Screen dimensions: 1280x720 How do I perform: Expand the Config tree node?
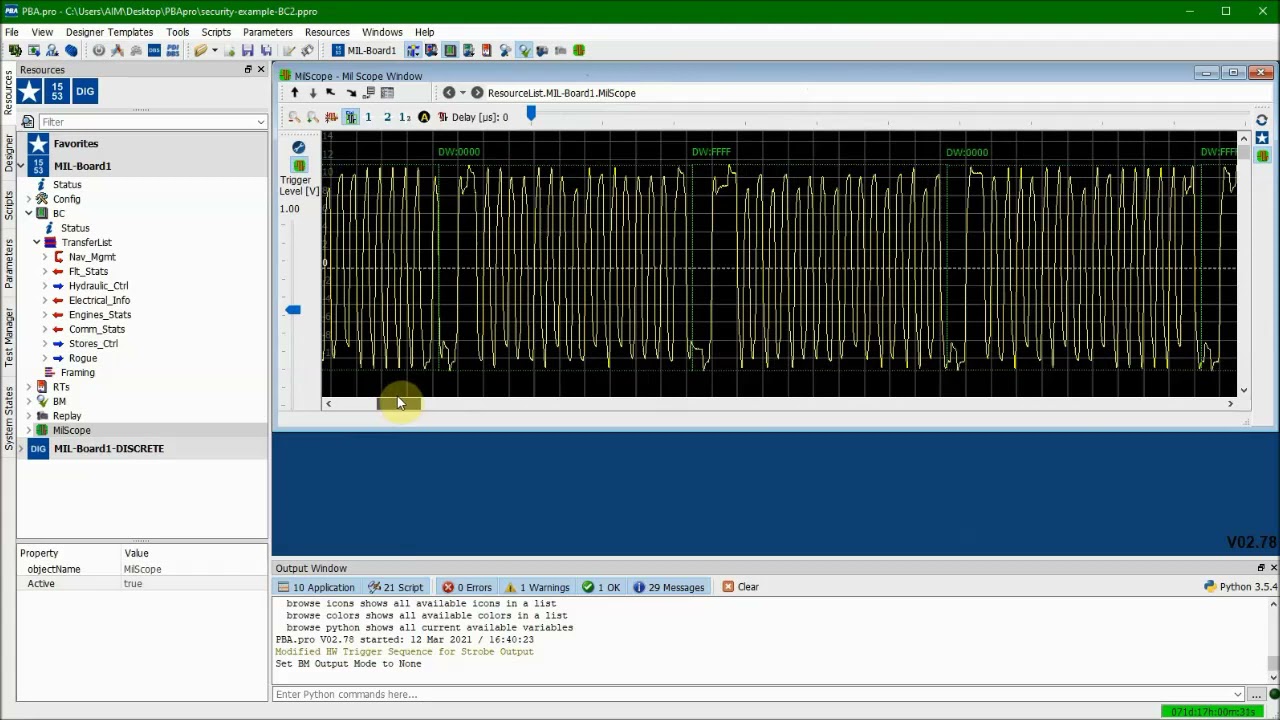point(29,199)
